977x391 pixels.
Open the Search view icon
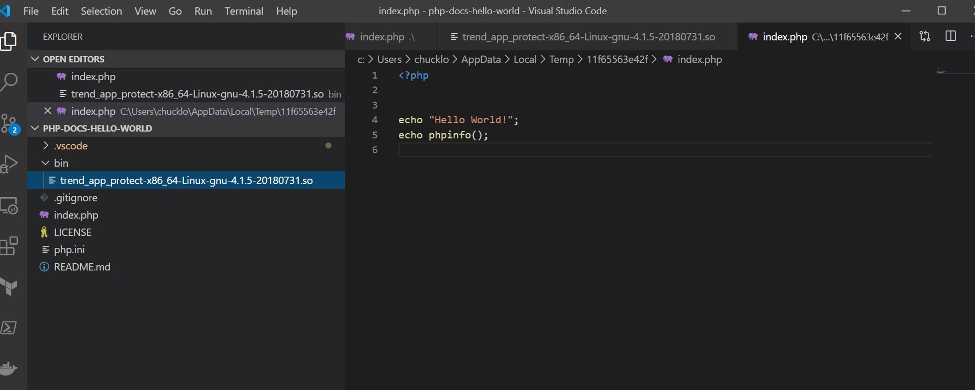[x=9, y=82]
